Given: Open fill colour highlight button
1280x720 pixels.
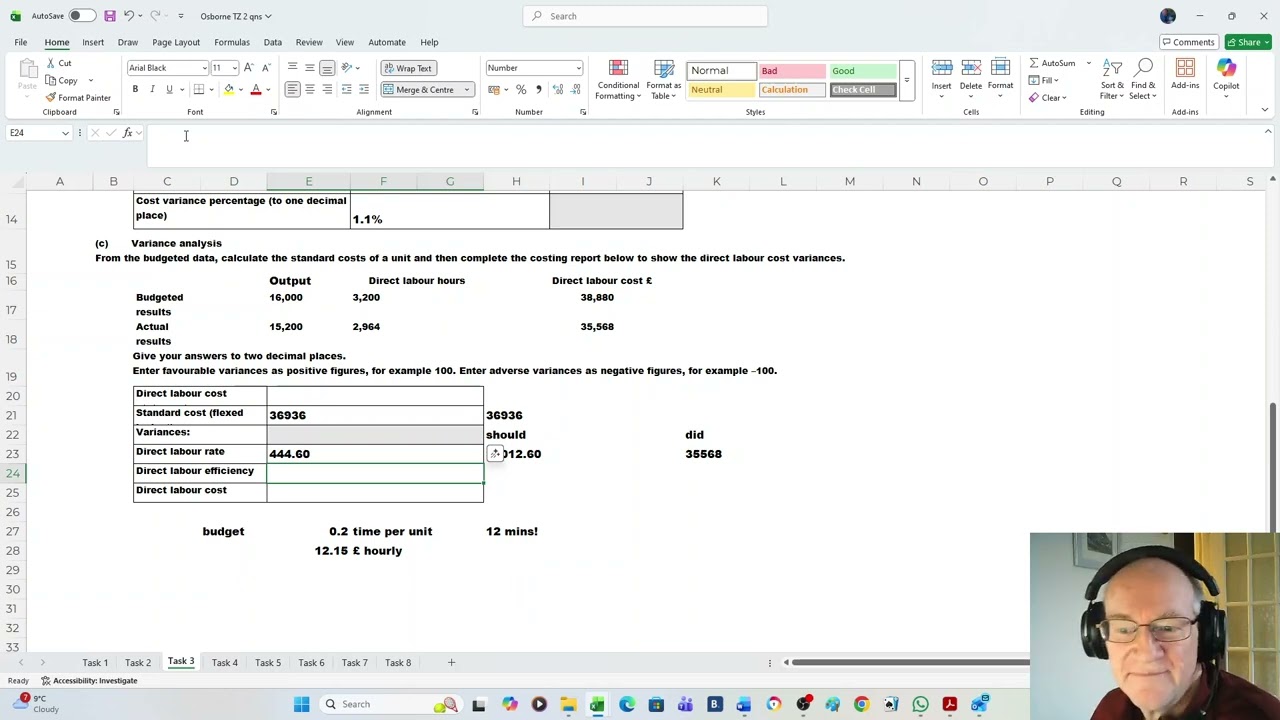Looking at the screenshot, I should coord(229,90).
